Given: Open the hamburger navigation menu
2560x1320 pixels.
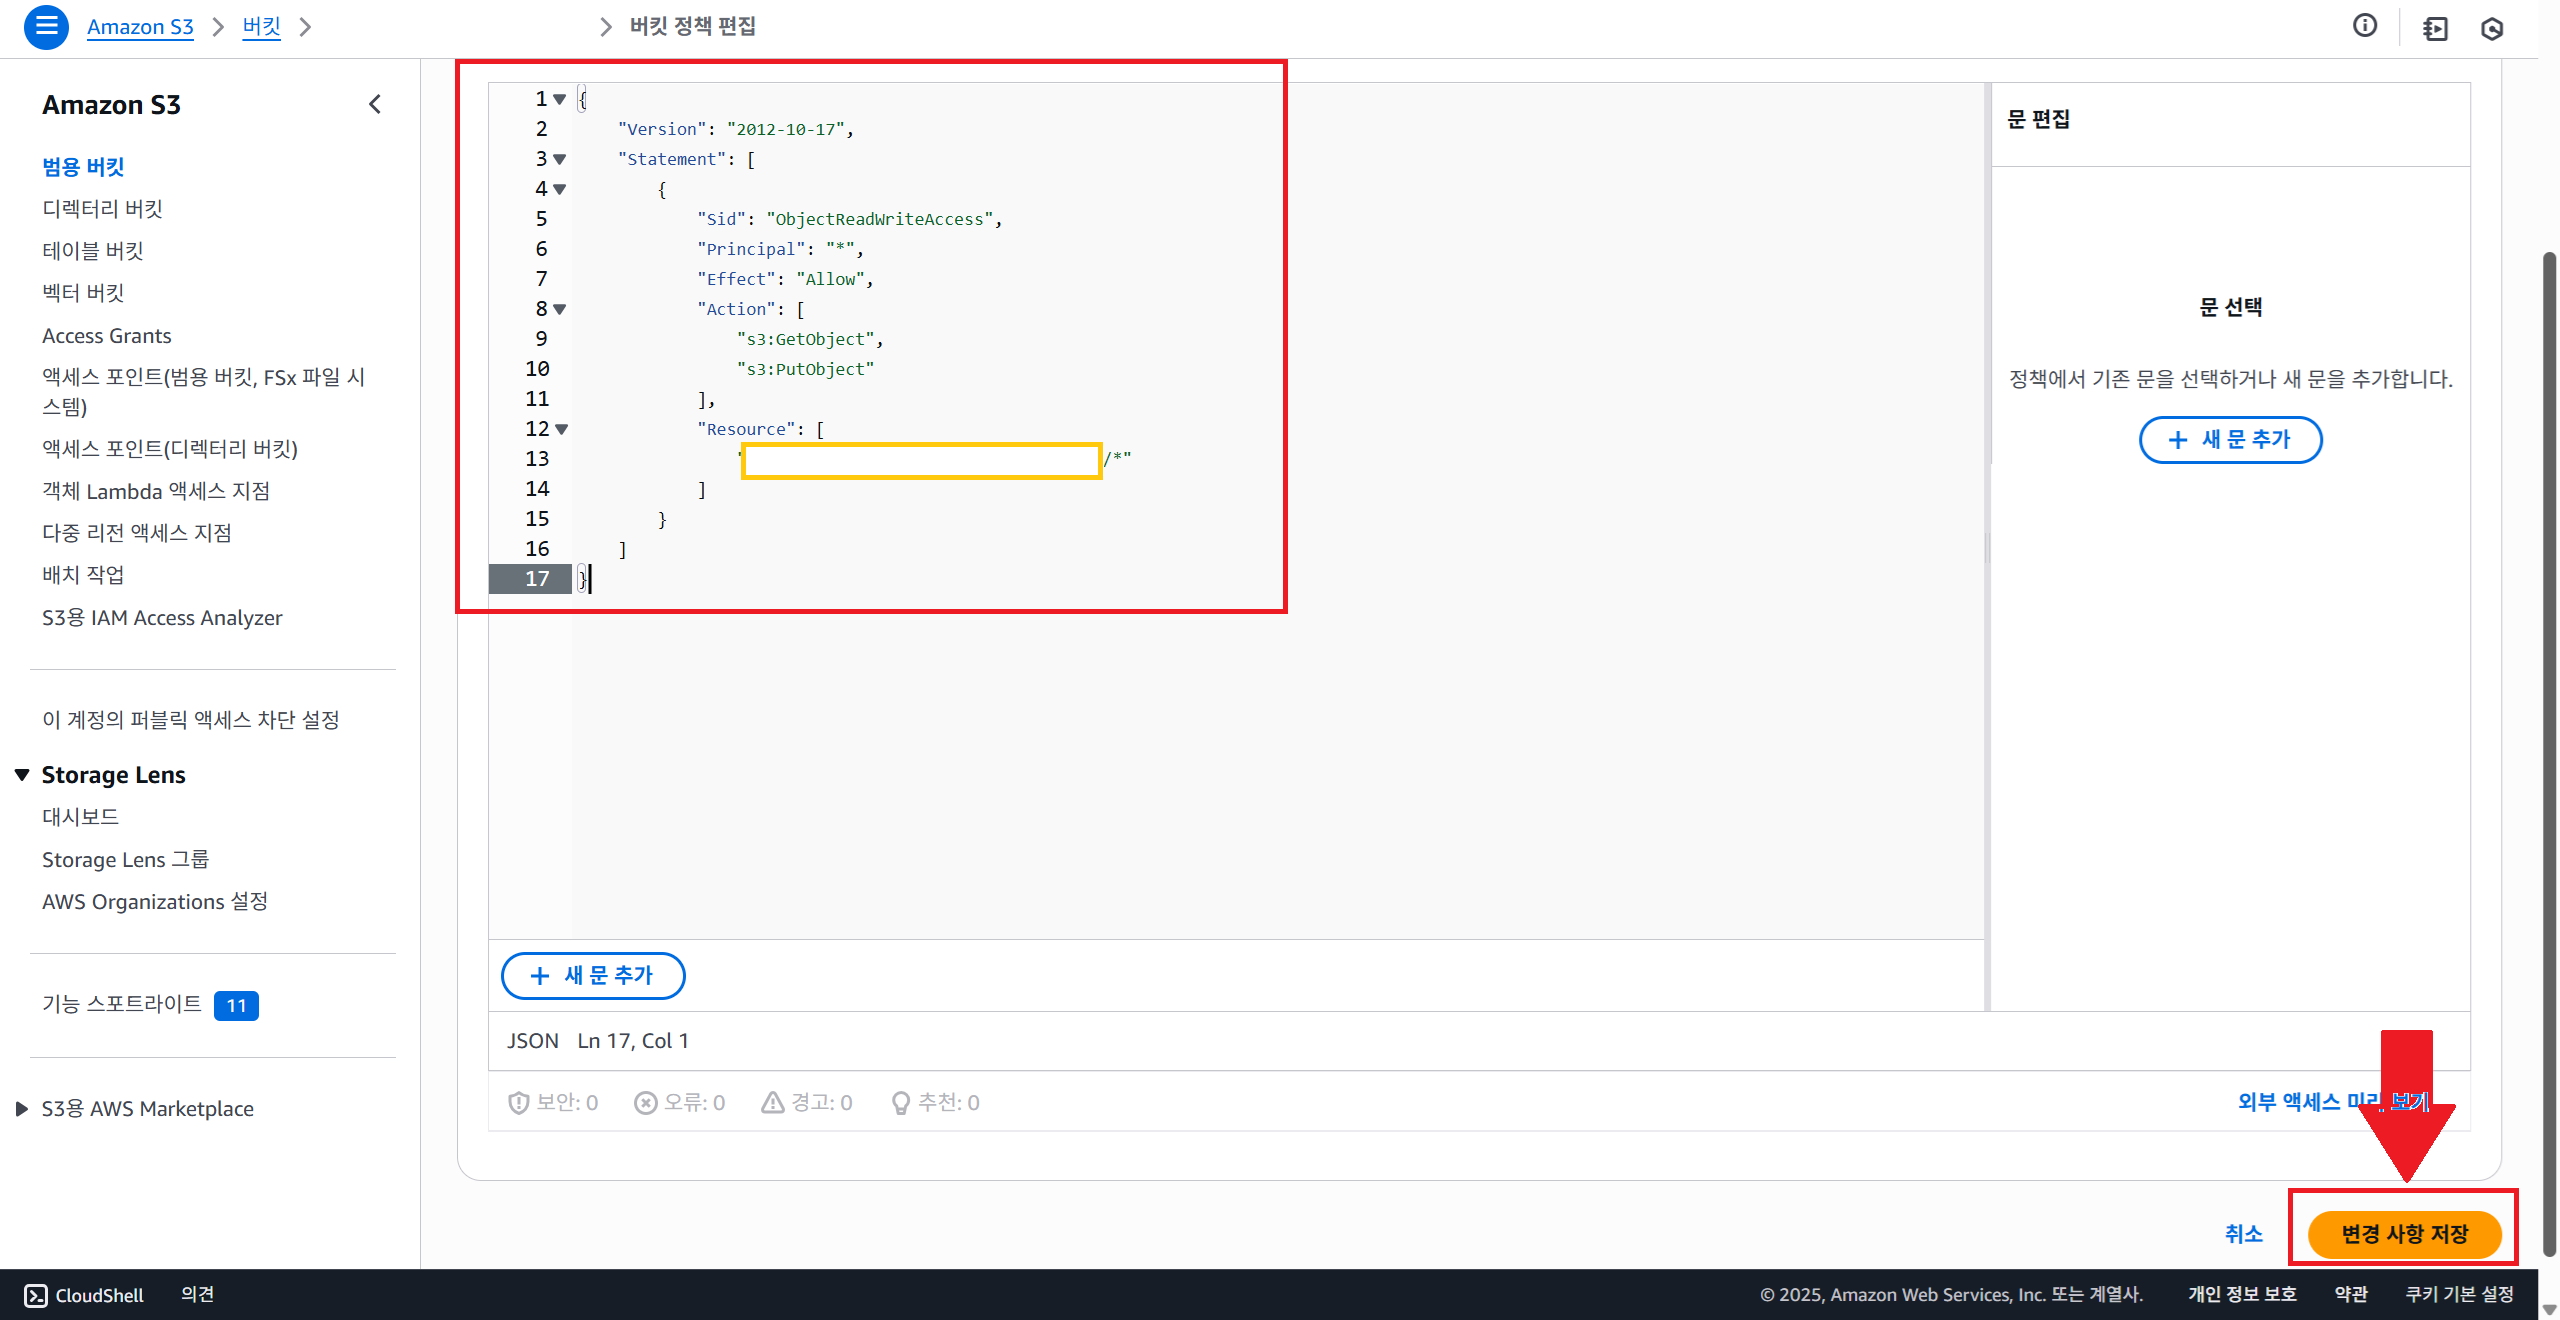Looking at the screenshot, I should pyautogui.click(x=46, y=26).
